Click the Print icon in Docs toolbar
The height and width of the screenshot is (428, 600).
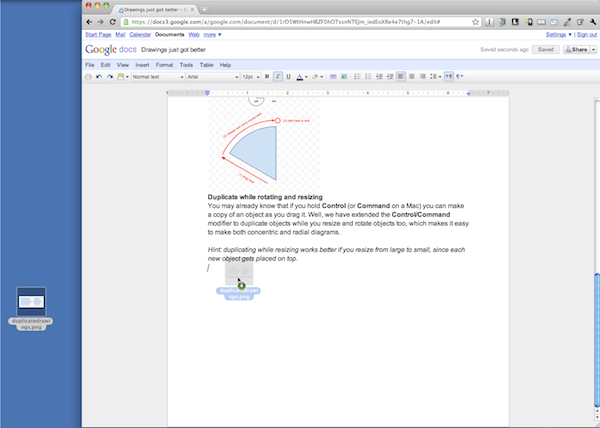(x=89, y=76)
